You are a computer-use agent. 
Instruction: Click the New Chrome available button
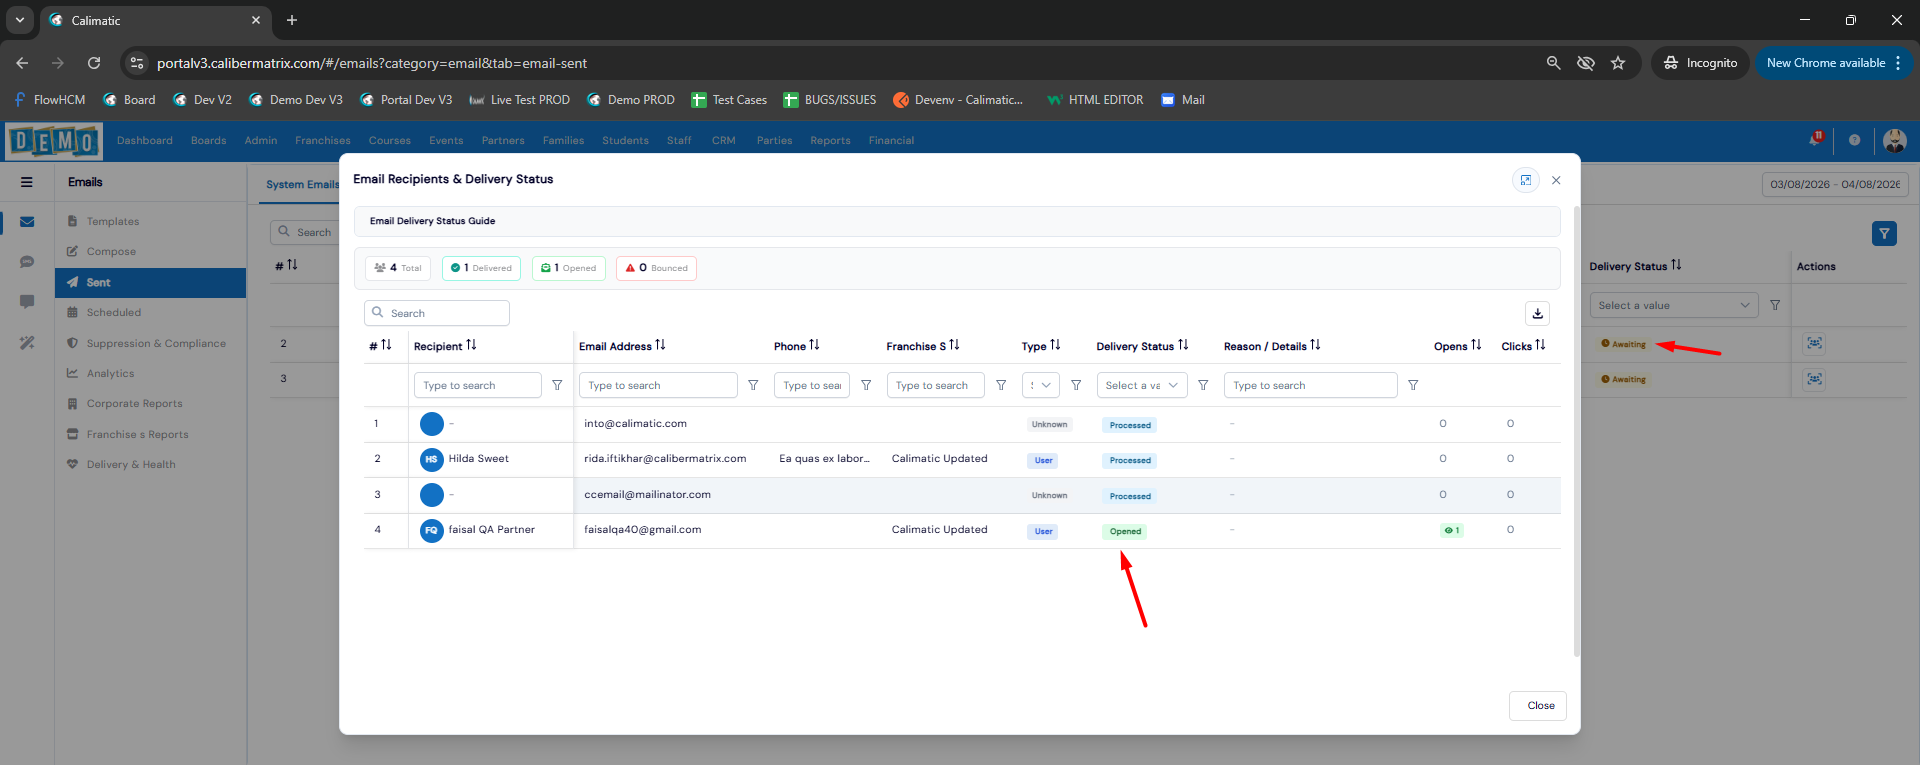coord(1825,63)
